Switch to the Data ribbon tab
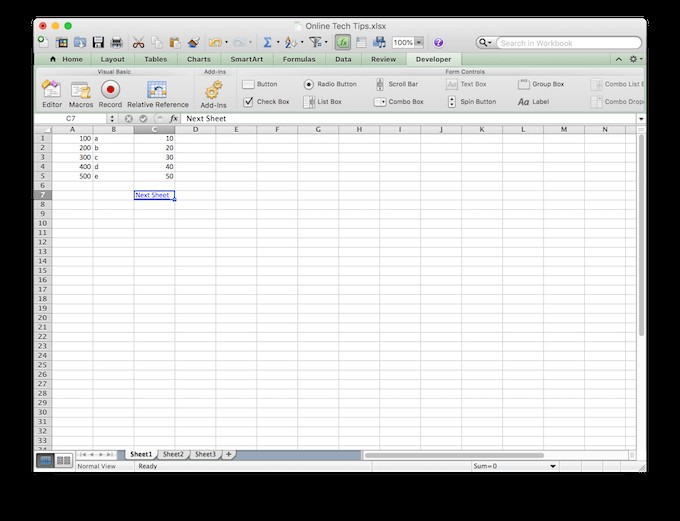This screenshot has width=680, height=521. 343,59
